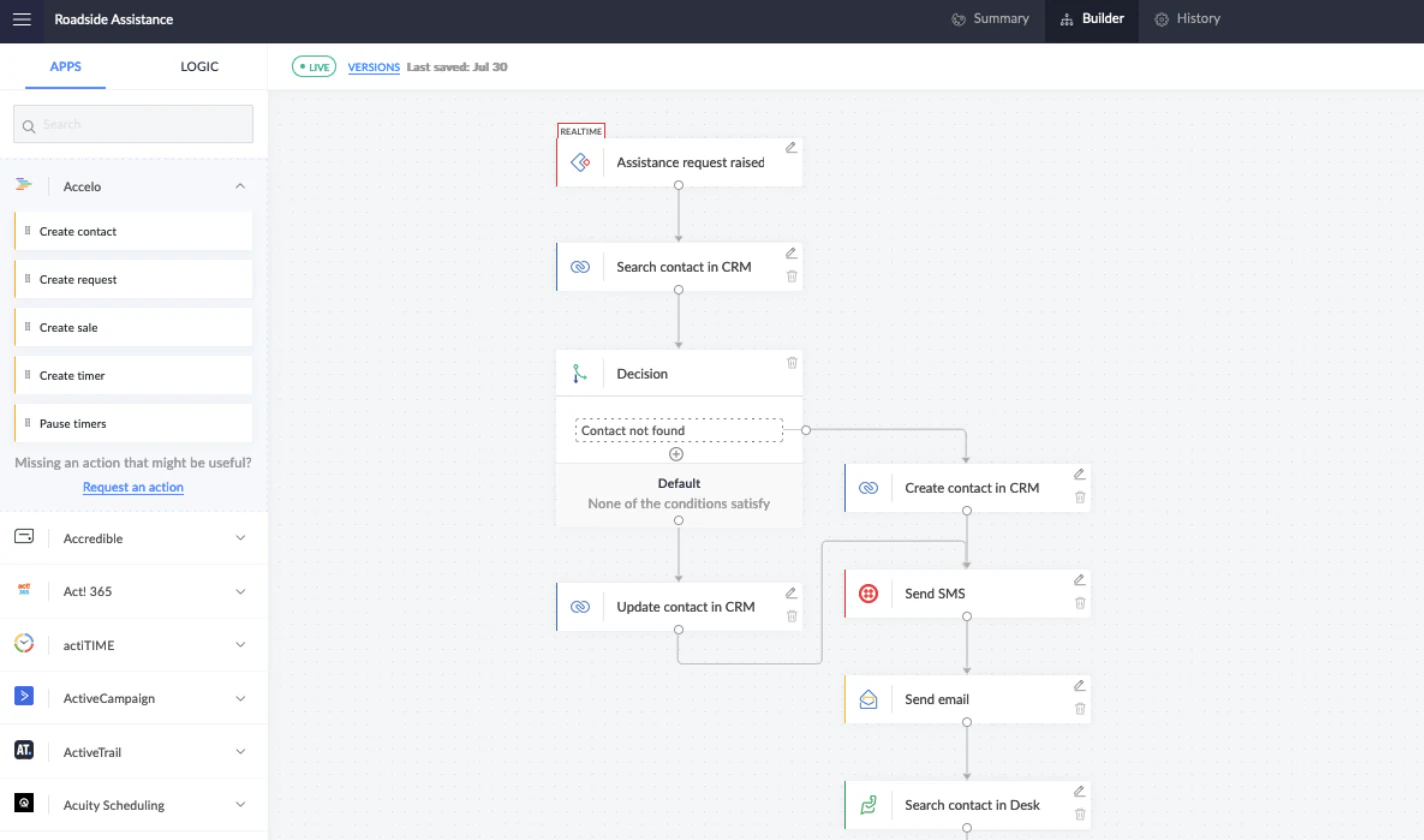The height and width of the screenshot is (840, 1424).
Task: Delete the Search contact in Desk node
Action: tap(1080, 814)
